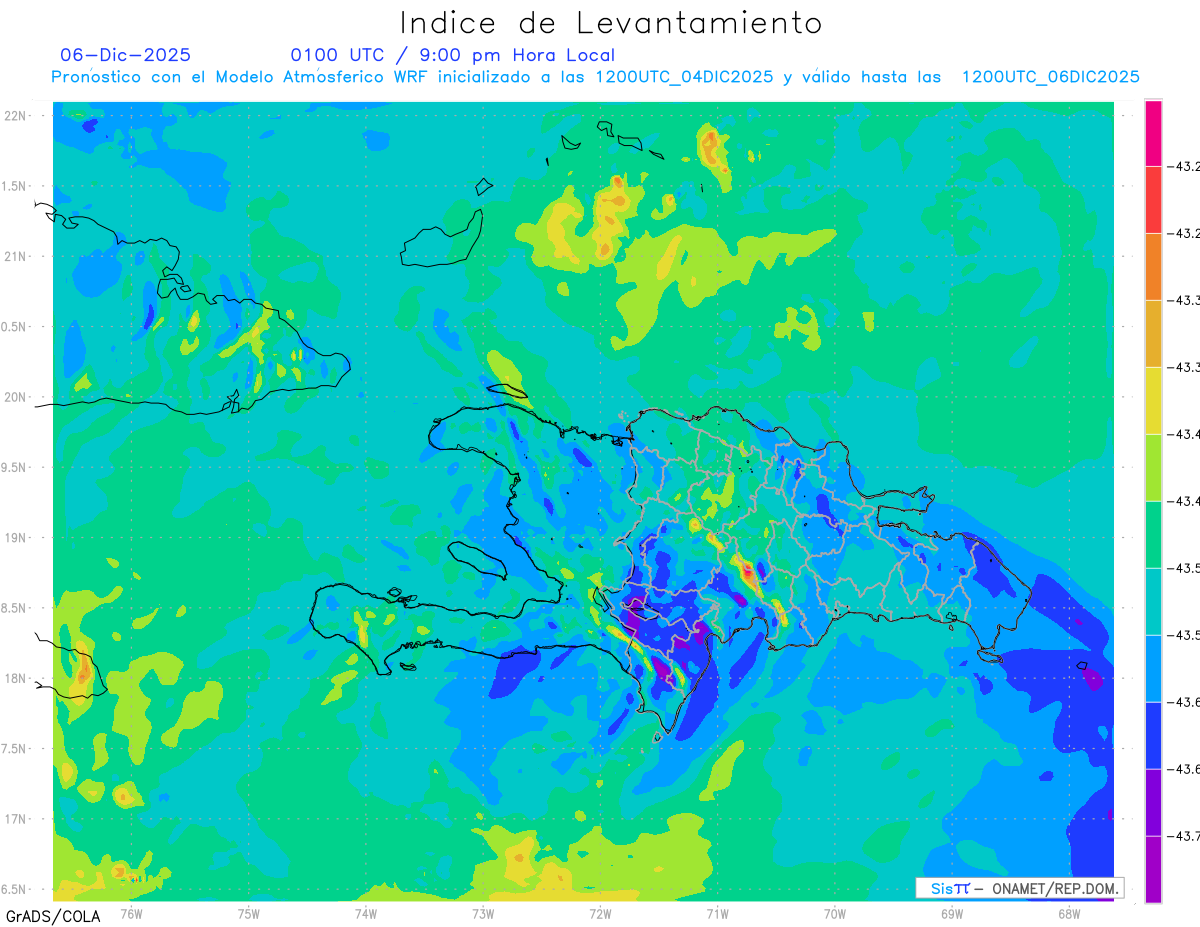
Task: Click the 'Indice de Levantamiento' map title
Action: tap(611, 22)
